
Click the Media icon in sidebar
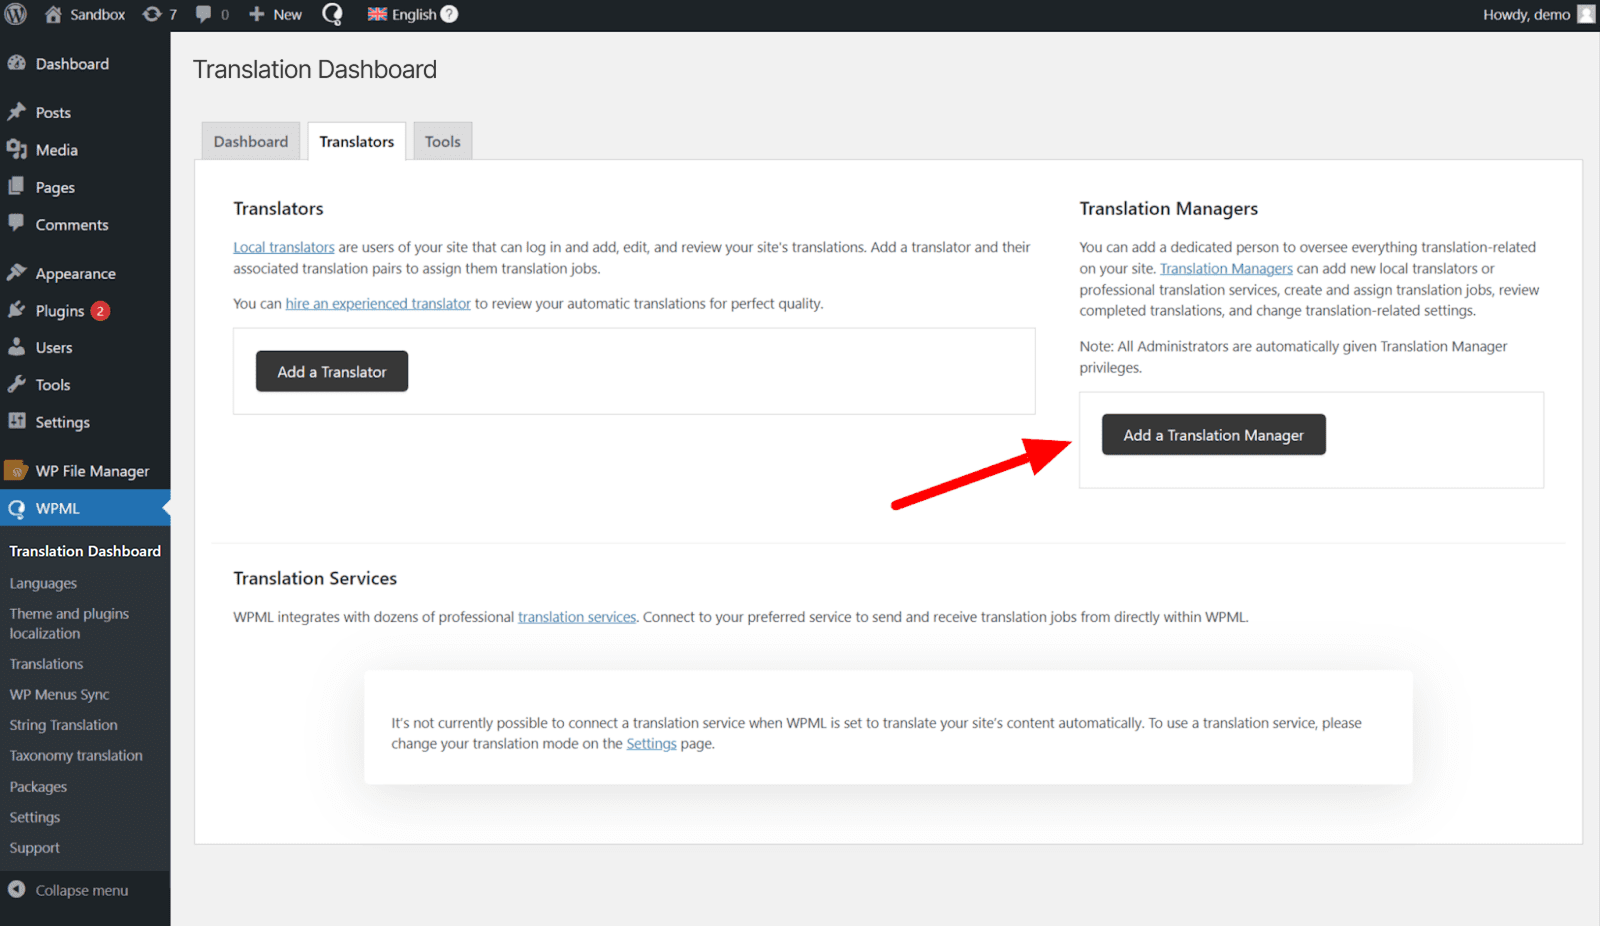coord(16,150)
